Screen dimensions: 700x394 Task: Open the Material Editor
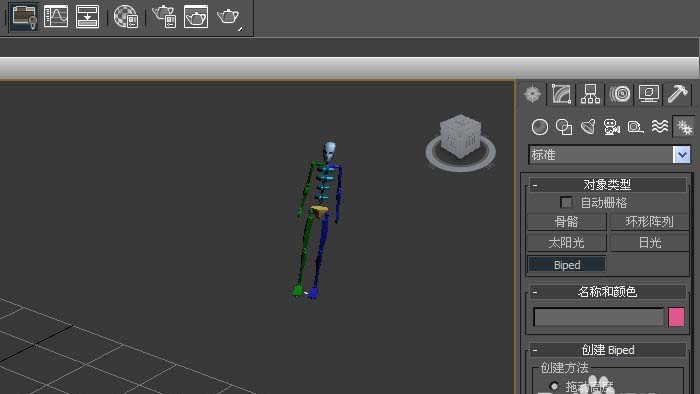point(126,17)
